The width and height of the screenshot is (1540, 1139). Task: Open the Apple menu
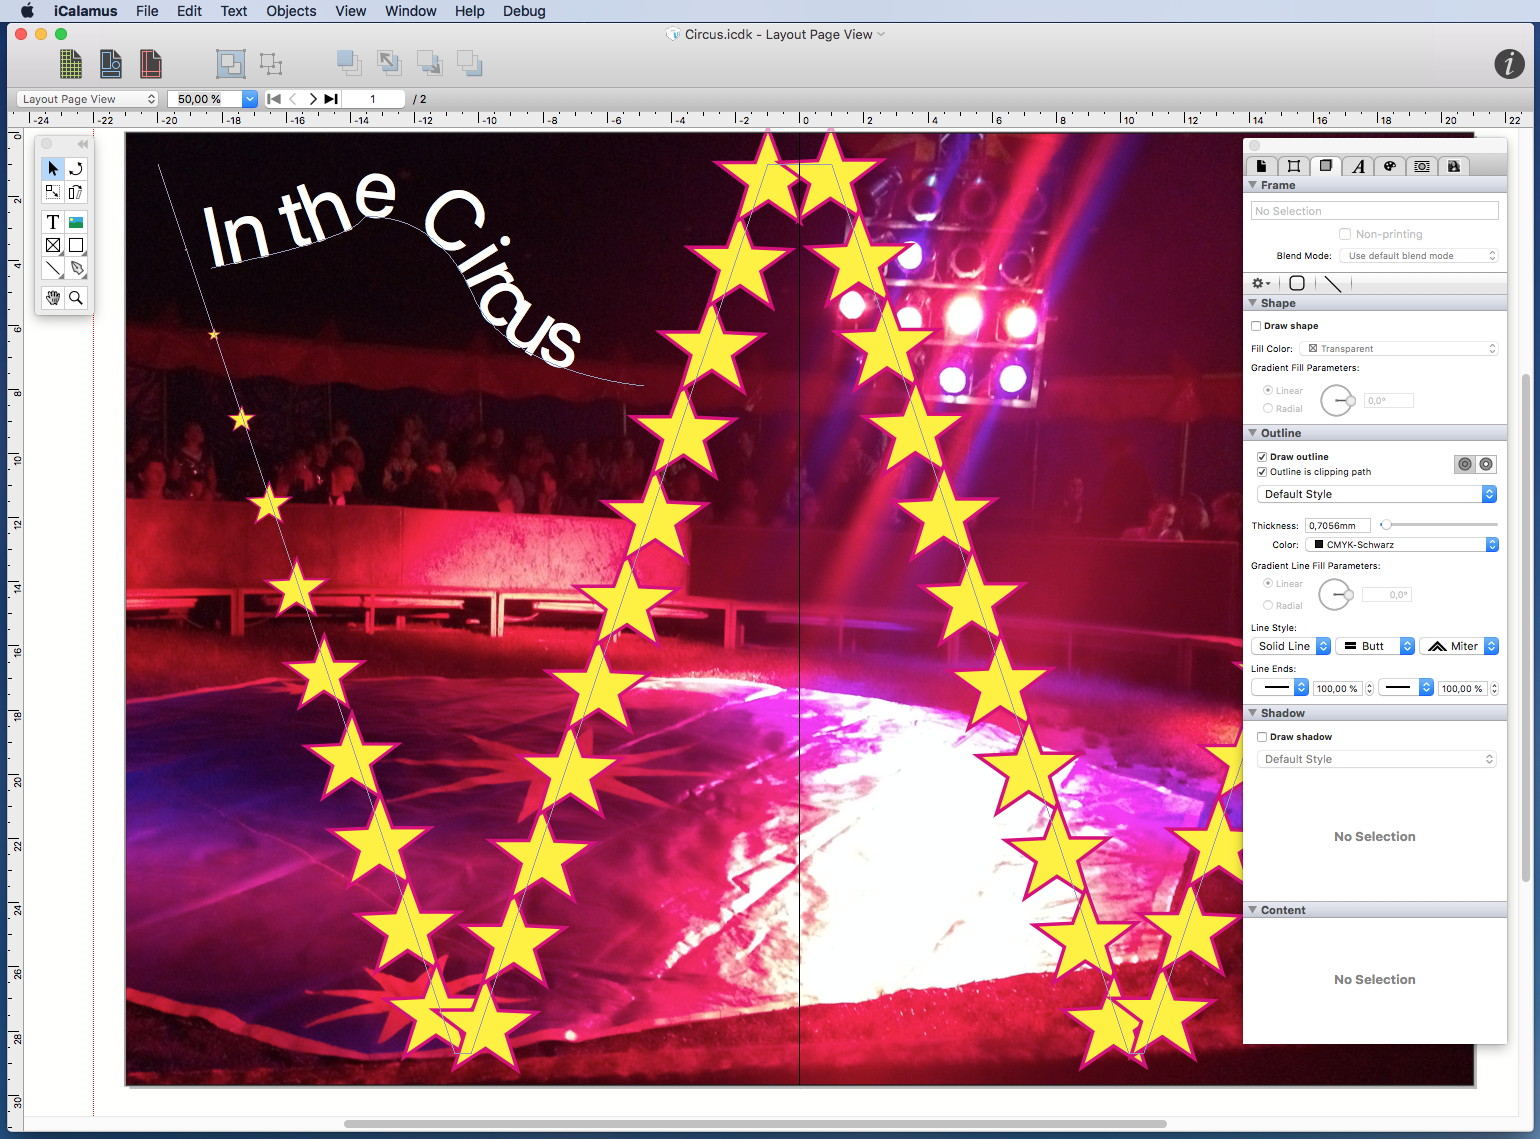(x=27, y=11)
